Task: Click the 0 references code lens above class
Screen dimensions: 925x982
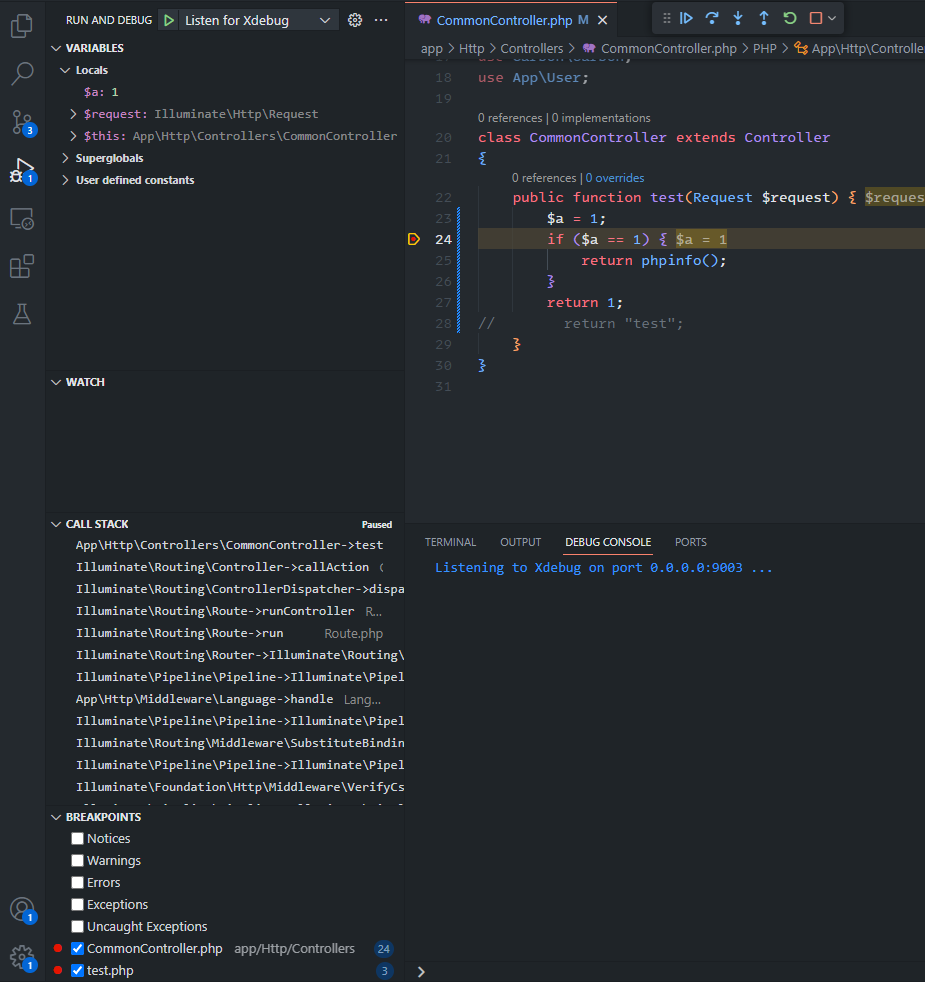Action: point(510,118)
